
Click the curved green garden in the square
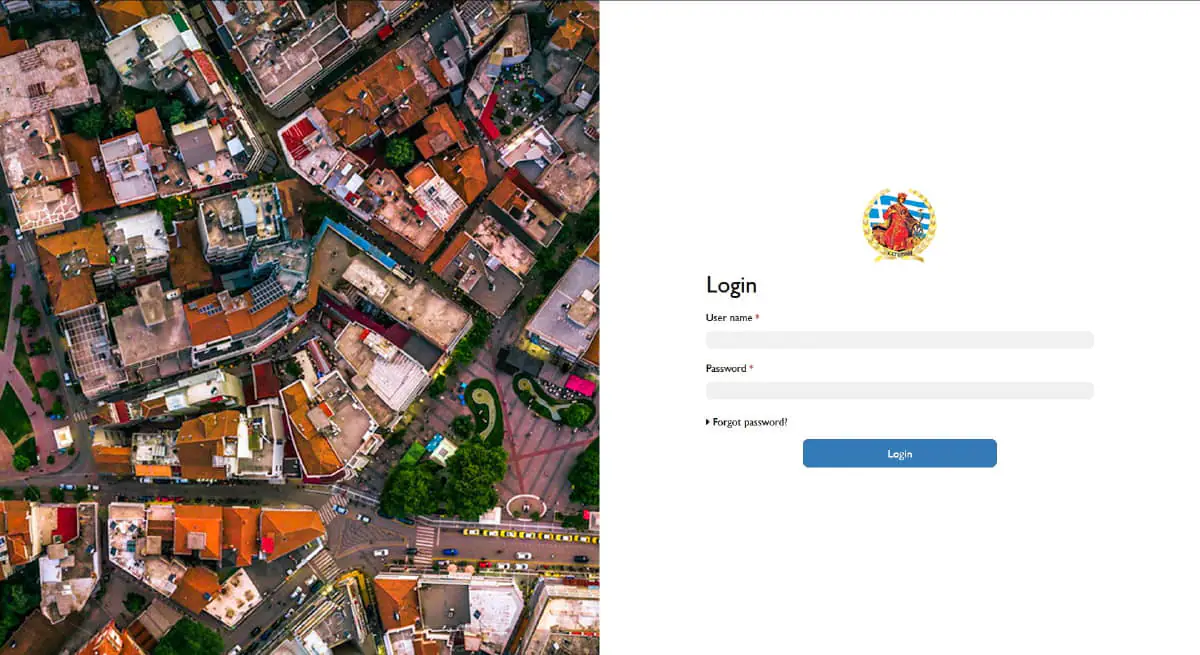click(484, 408)
